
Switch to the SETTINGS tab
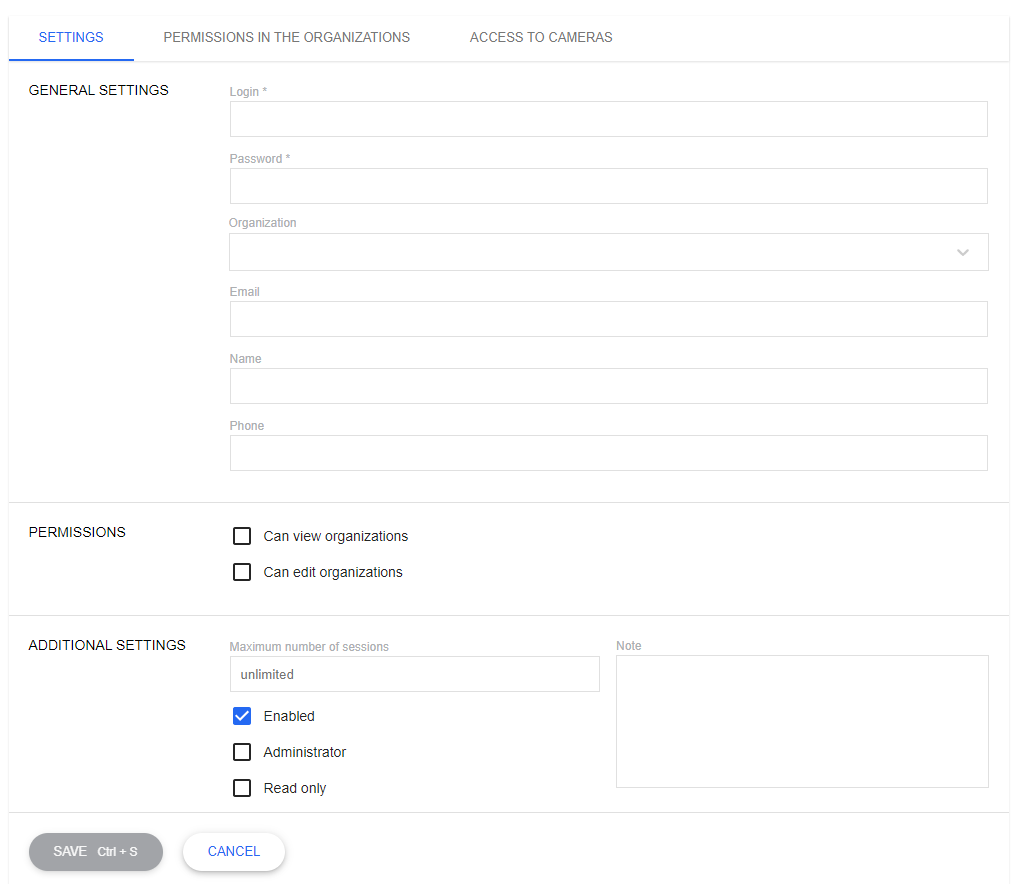click(70, 37)
